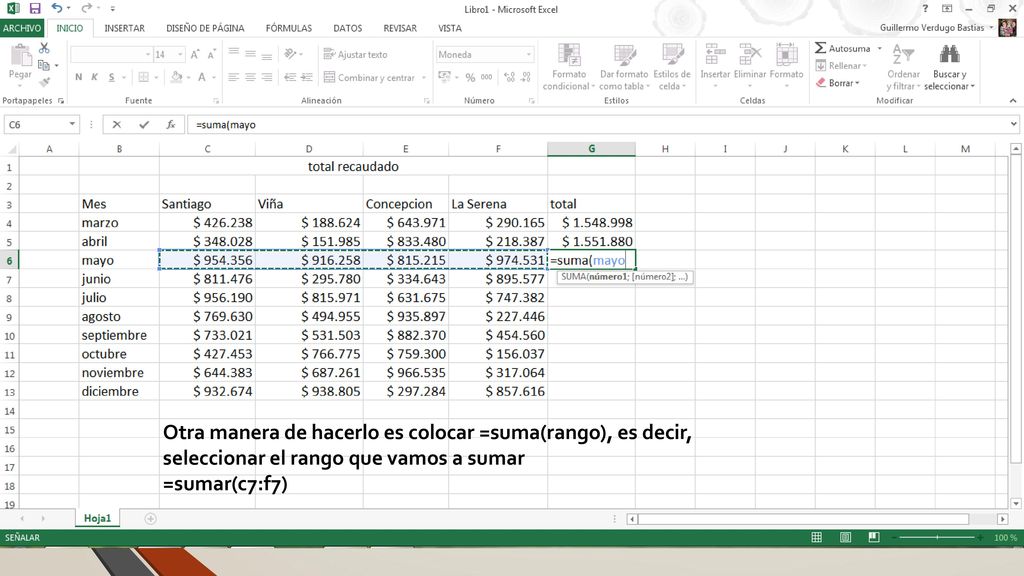
Task: Switch to the INSERTAR tab
Action: (x=125, y=28)
